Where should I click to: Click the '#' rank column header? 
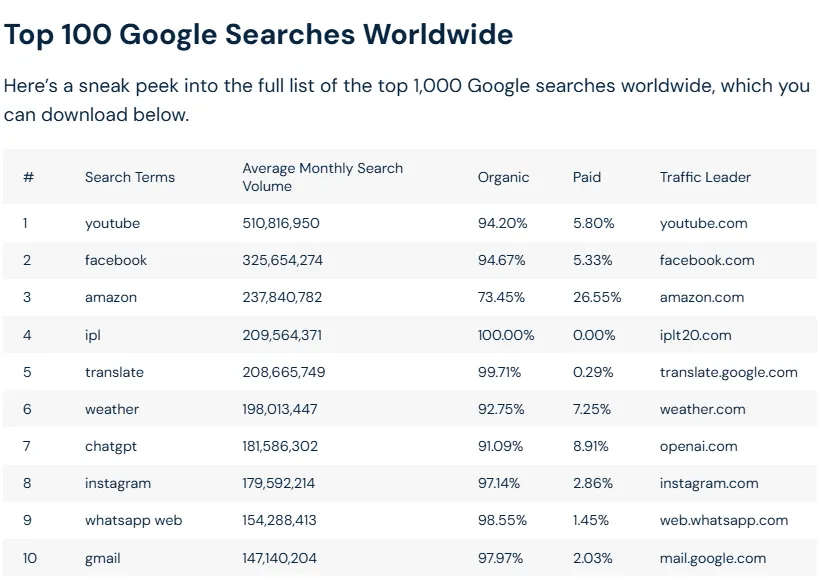pos(28,177)
